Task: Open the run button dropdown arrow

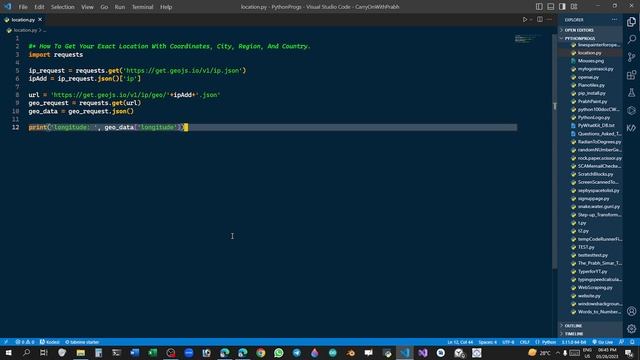Action: click(x=531, y=20)
